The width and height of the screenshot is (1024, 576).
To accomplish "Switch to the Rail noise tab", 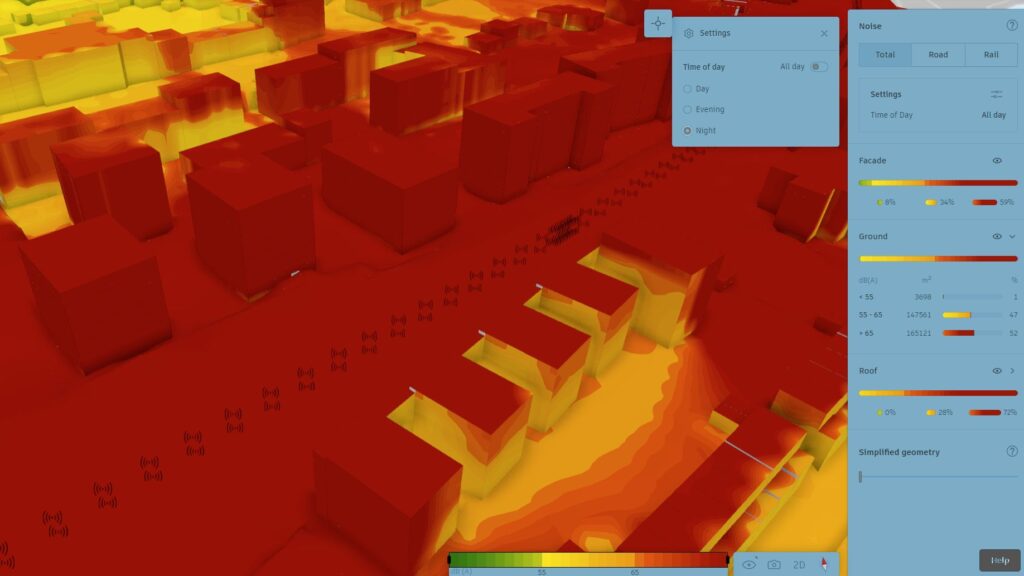I will 991,55.
